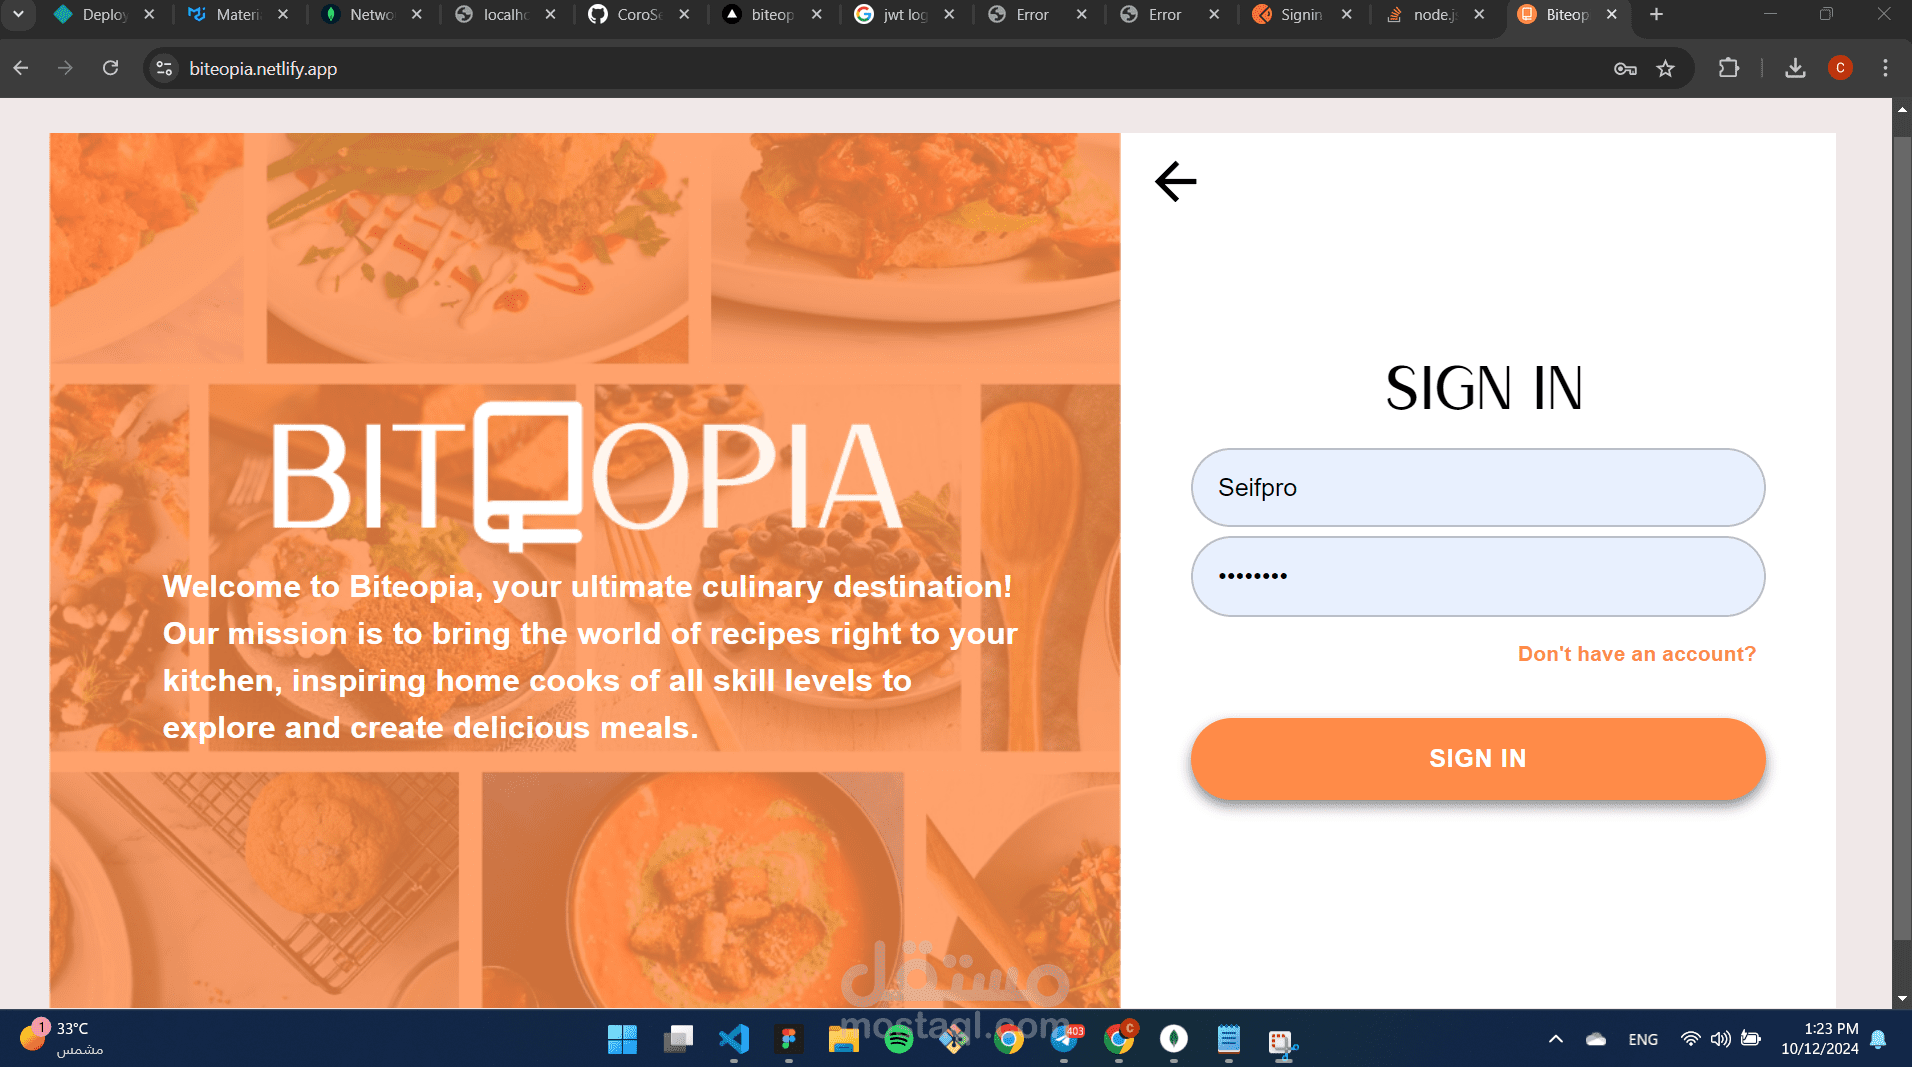Open the site information icon in the address bar
This screenshot has height=1067, width=1912.
164,68
